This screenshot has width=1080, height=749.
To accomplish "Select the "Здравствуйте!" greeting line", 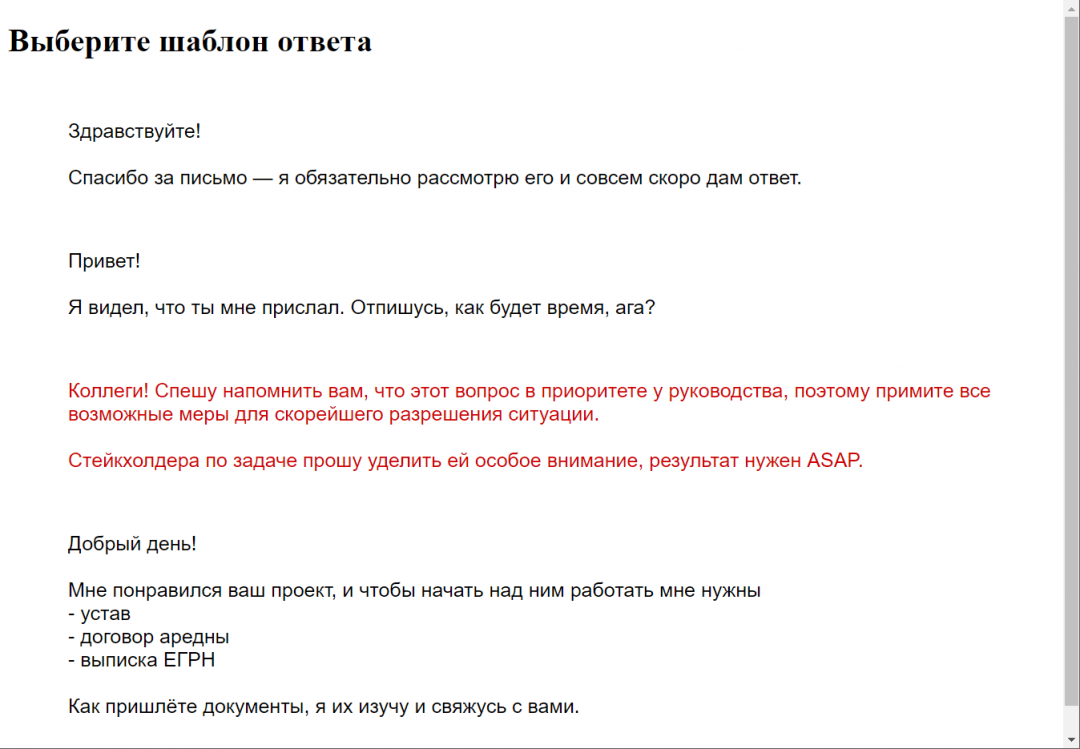I will pyautogui.click(x=134, y=131).
